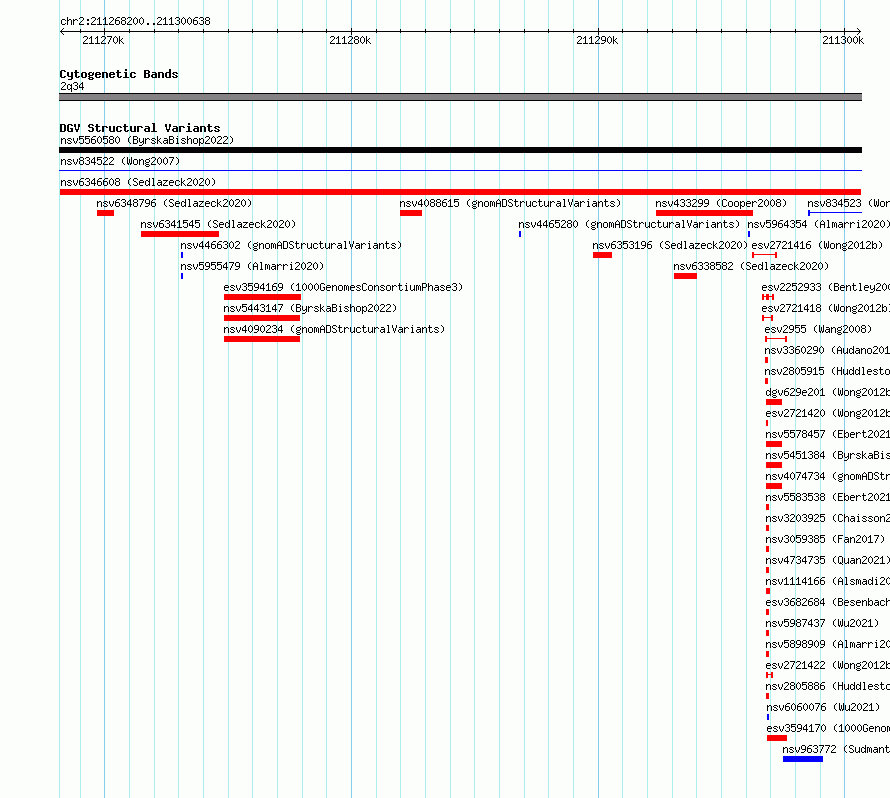The width and height of the screenshot is (890, 798).
Task: Select the nsv433299 (Cooper2008) label
Action: tap(721, 203)
